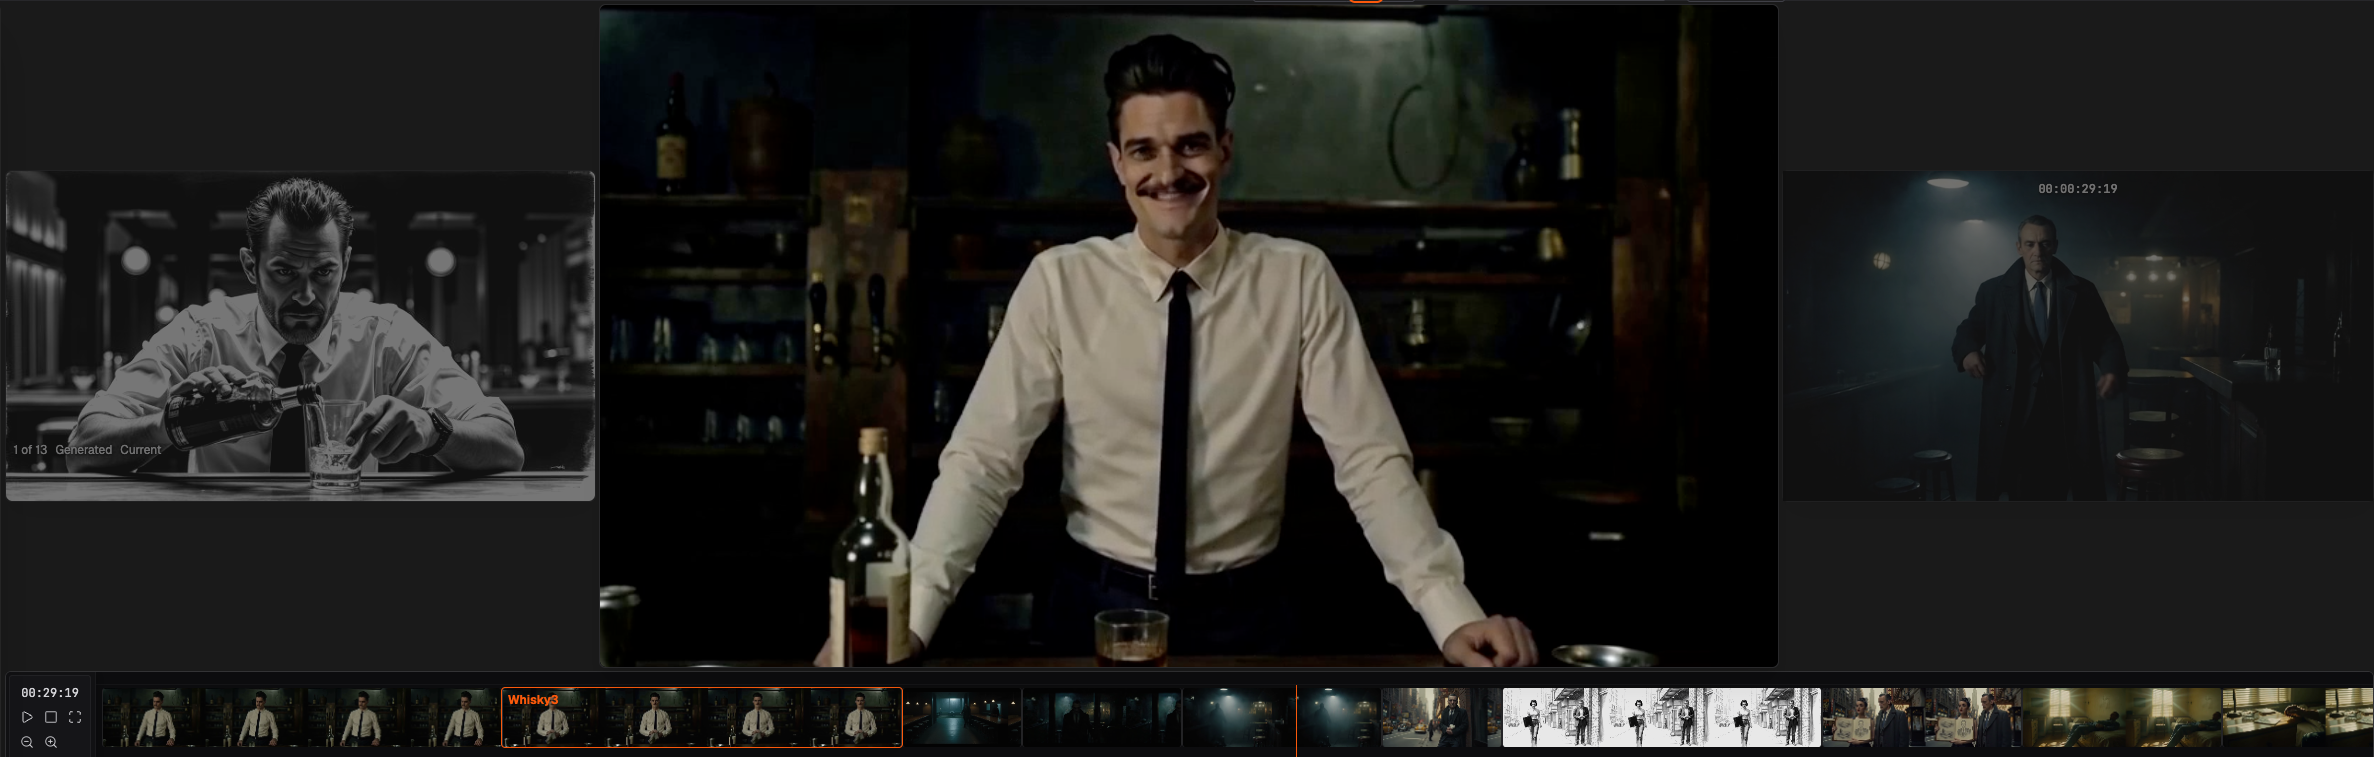Start playback with the play button

[x=27, y=717]
